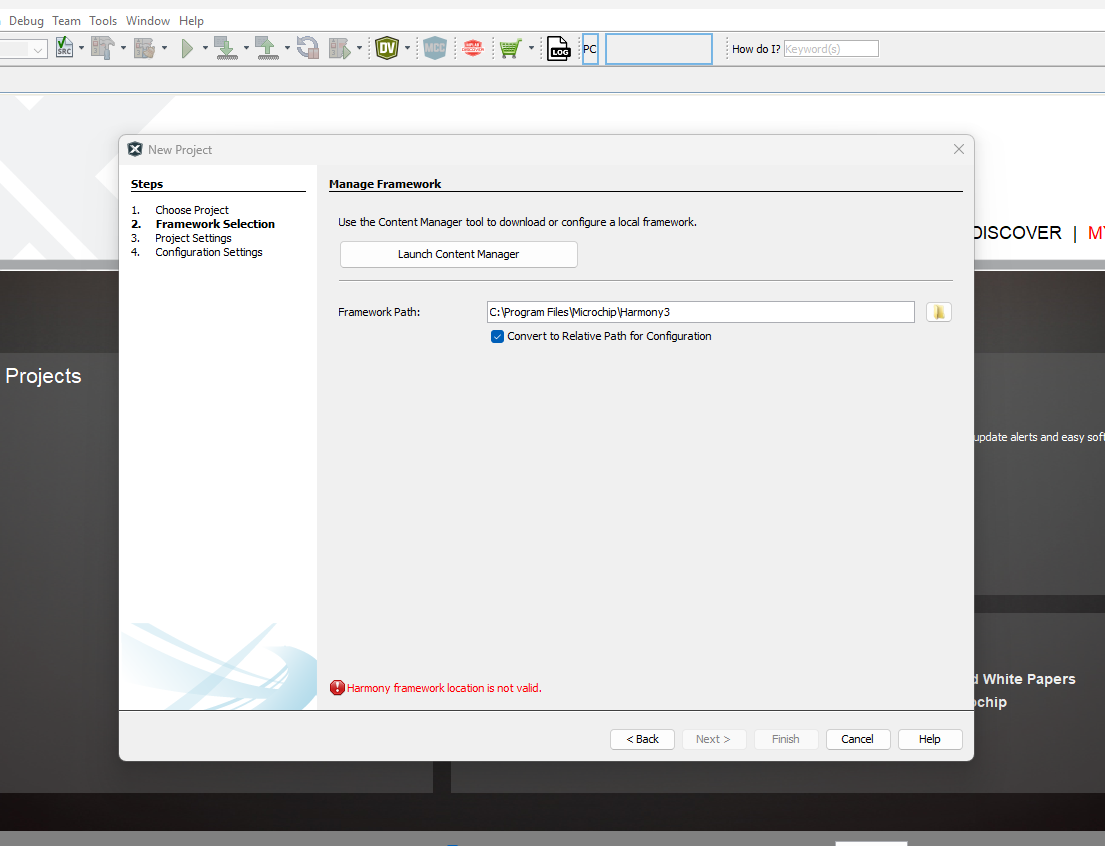Open the microchipDIRECT shopping cart icon
Screen dimensions: 1105x846
(510, 48)
